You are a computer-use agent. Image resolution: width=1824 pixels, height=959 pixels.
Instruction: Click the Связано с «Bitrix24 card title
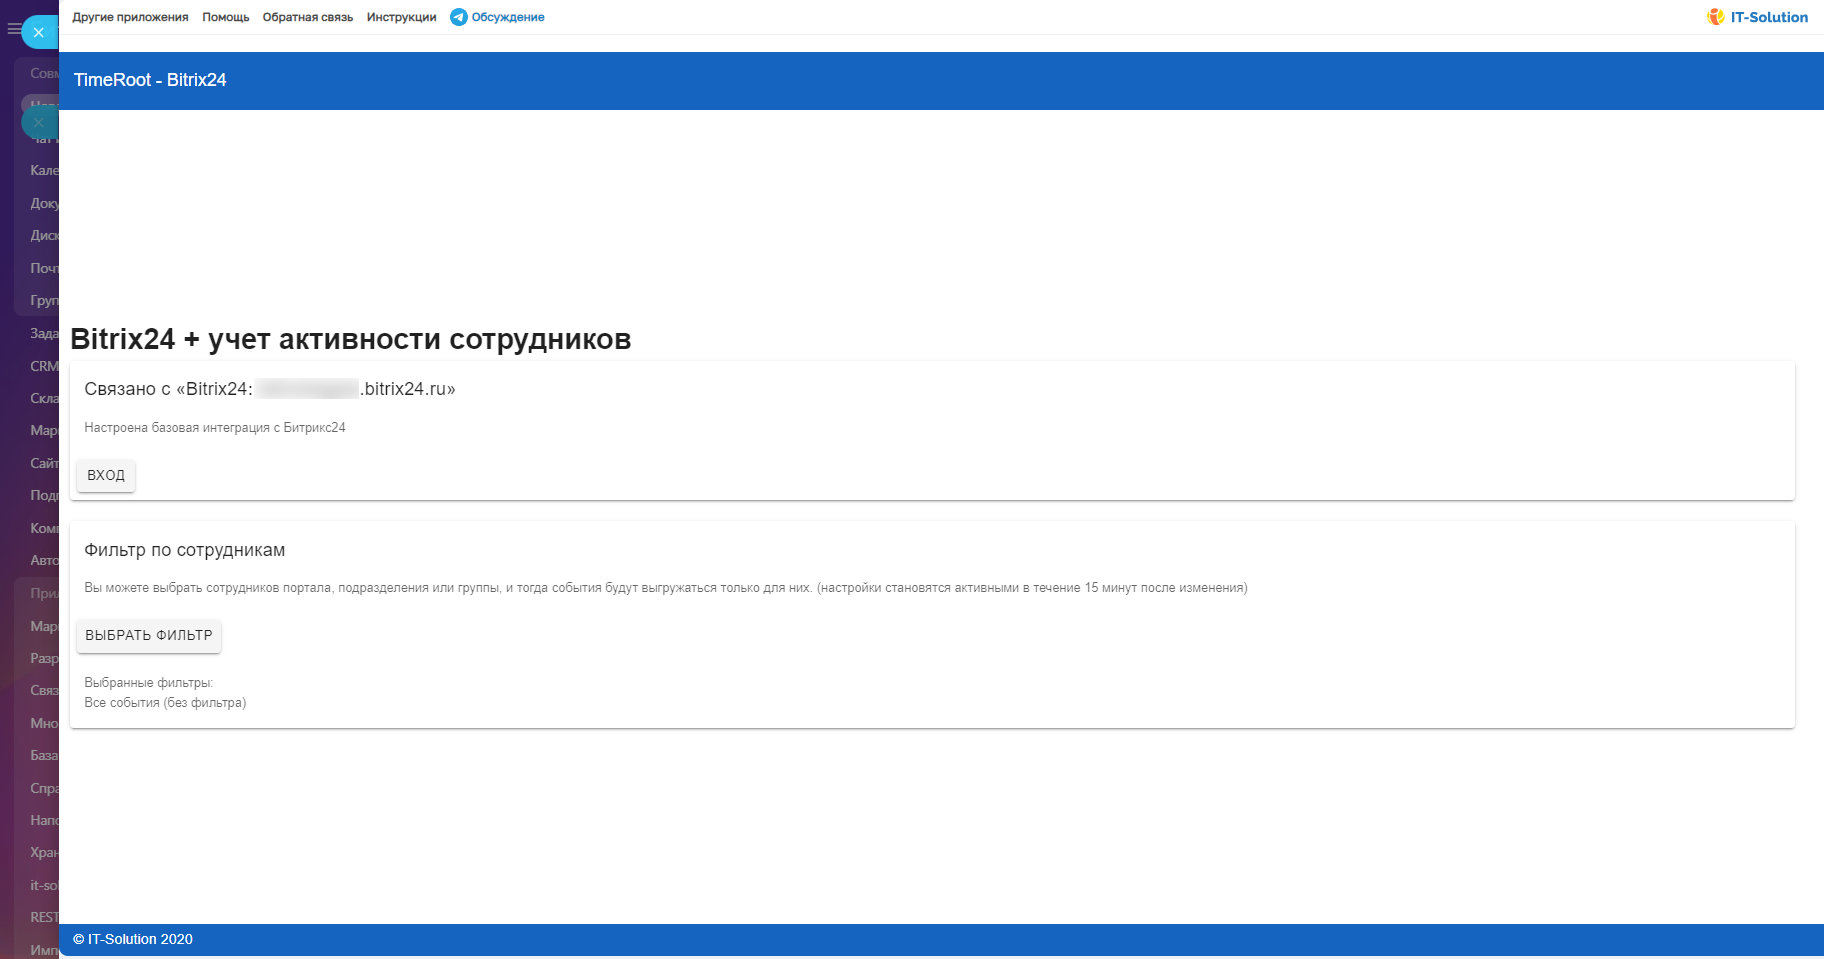point(270,389)
